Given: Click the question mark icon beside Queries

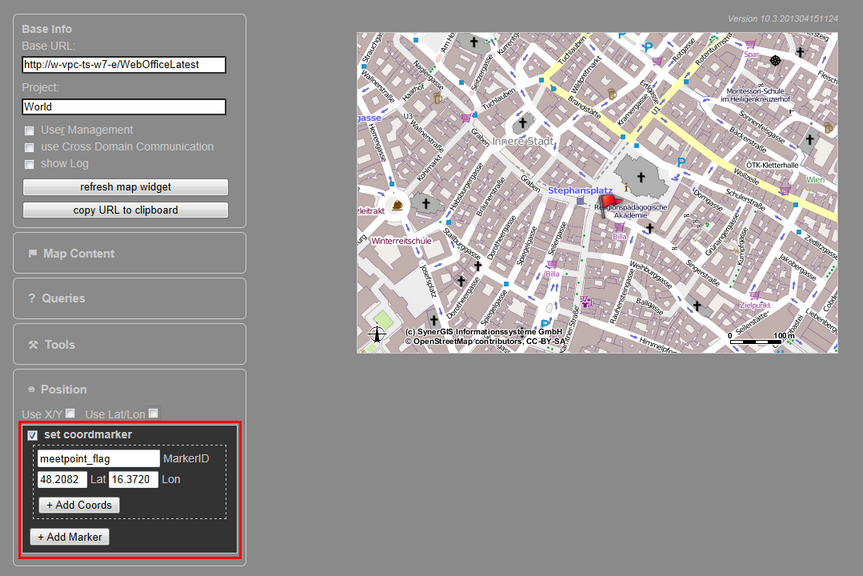Looking at the screenshot, I should click(32, 298).
